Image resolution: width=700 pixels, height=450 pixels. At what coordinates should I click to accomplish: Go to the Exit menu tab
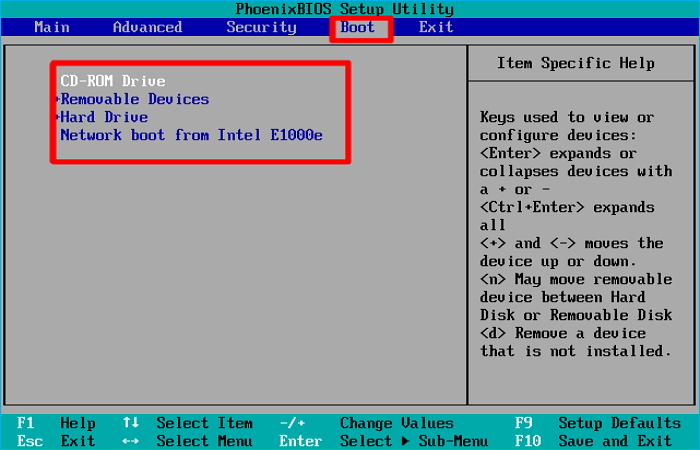click(x=436, y=27)
